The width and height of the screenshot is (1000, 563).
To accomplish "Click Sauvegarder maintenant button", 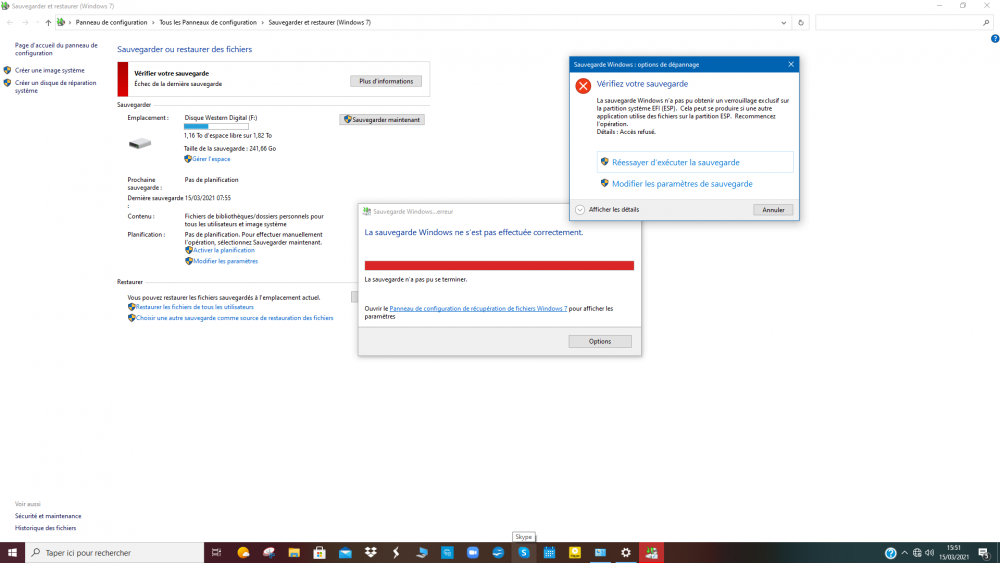I will coord(382,119).
